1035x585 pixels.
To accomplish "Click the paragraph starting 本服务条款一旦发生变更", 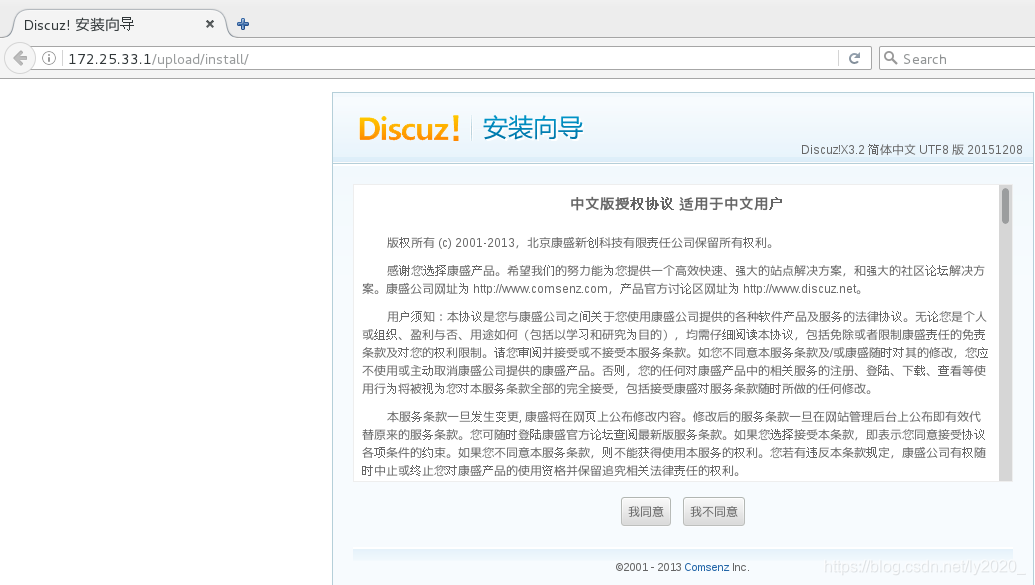I will tap(673, 444).
